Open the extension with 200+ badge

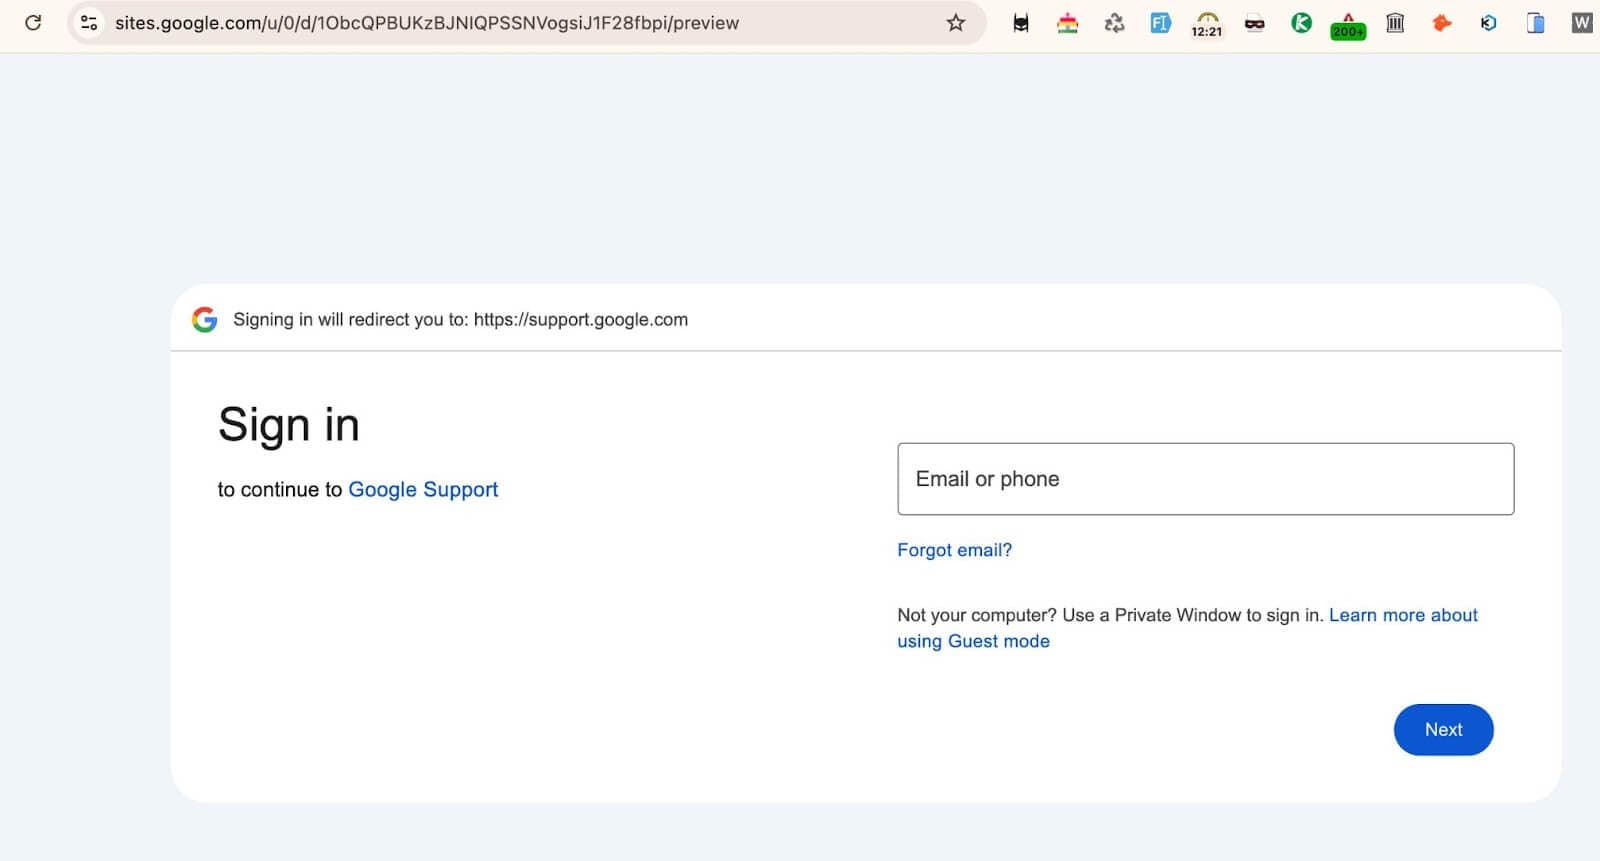1348,25
